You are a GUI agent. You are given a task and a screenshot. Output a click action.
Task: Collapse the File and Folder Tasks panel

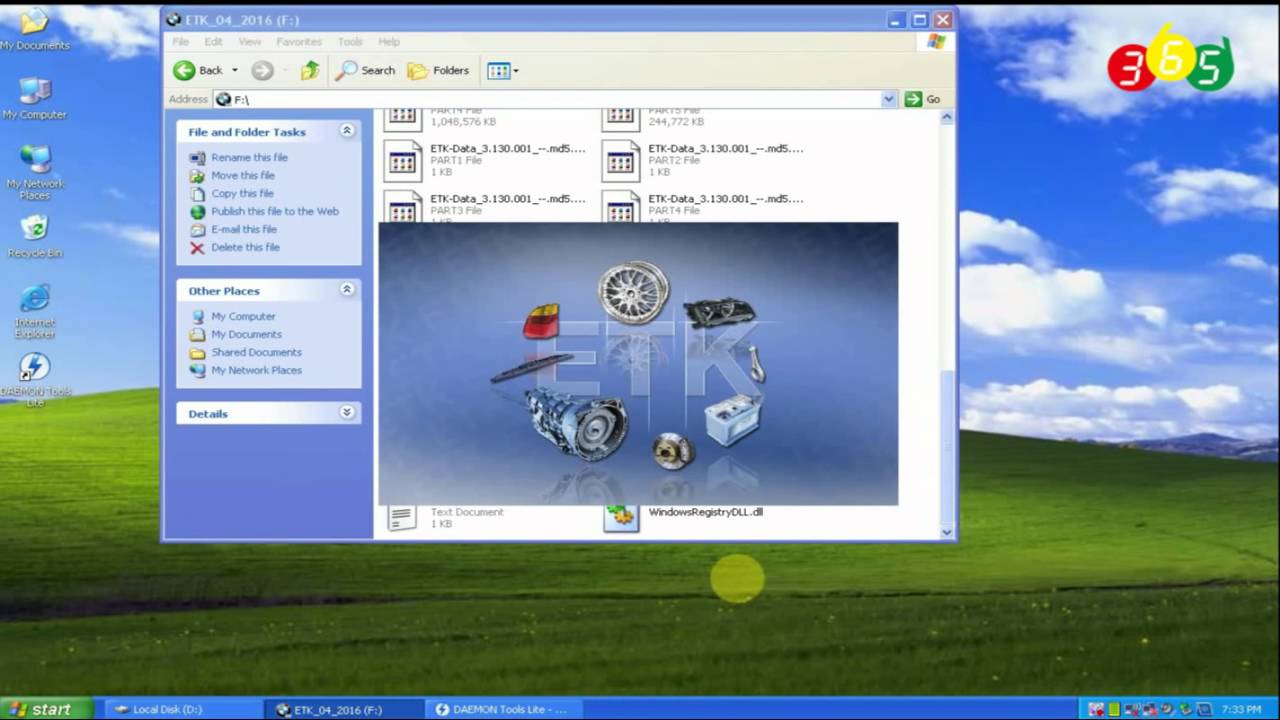347,131
